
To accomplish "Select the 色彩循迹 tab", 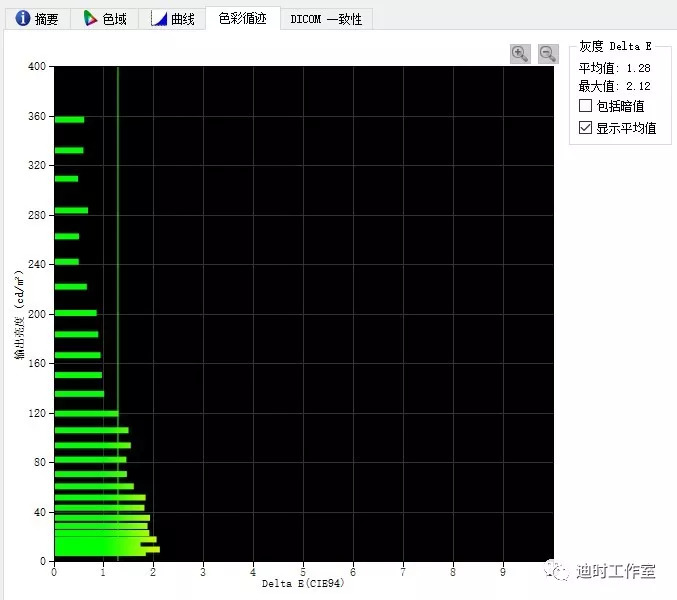I will (x=243, y=18).
